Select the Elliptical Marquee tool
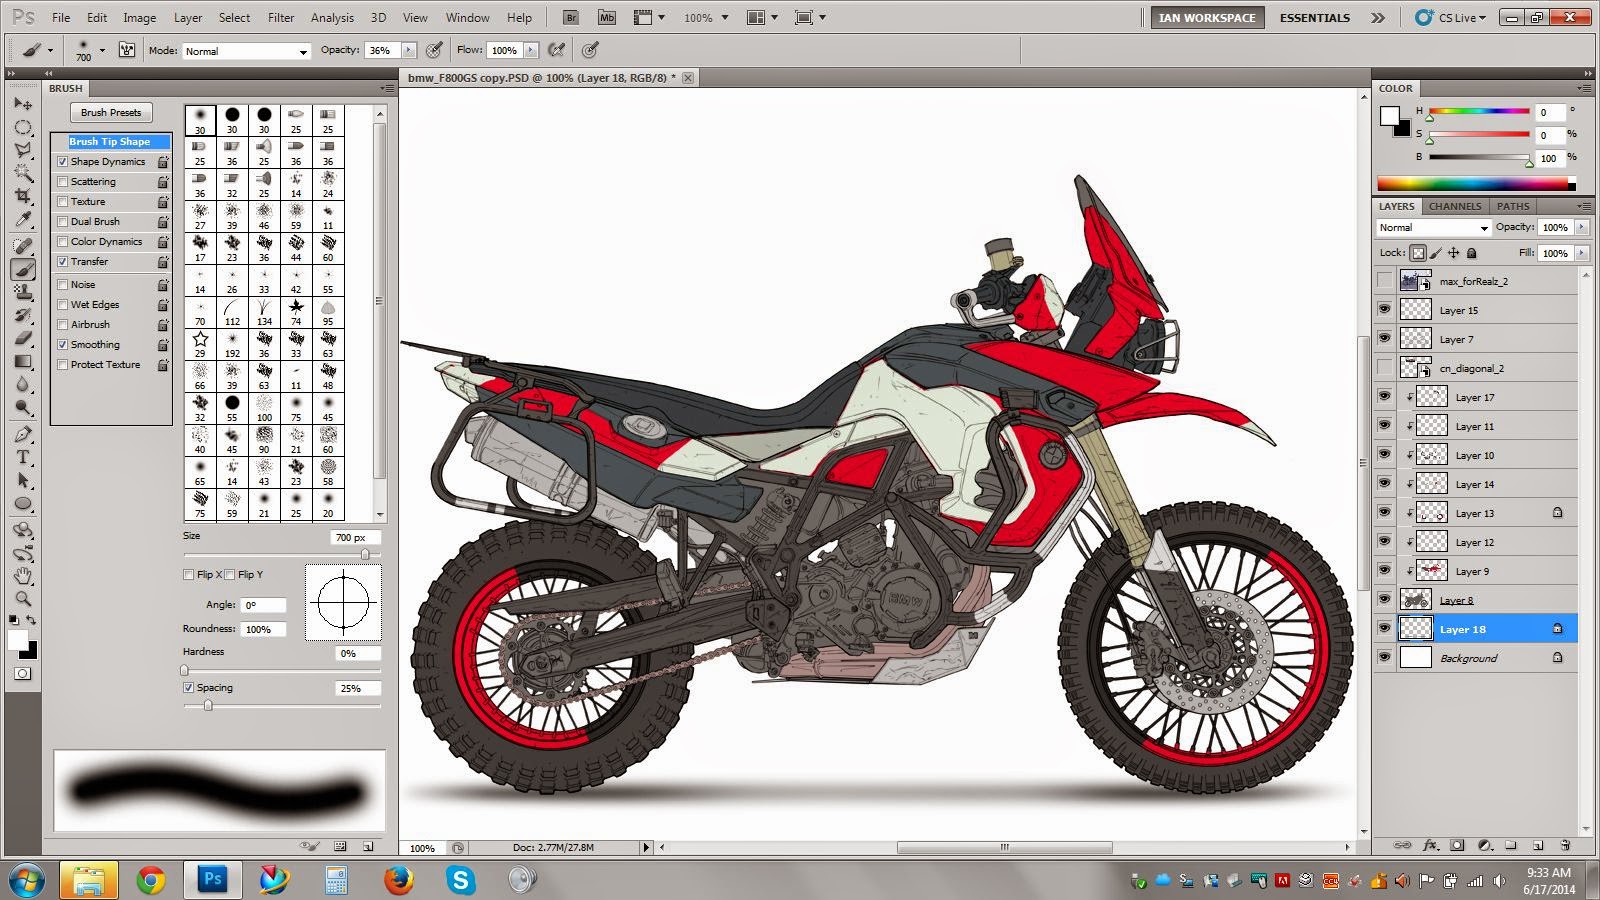 23,127
